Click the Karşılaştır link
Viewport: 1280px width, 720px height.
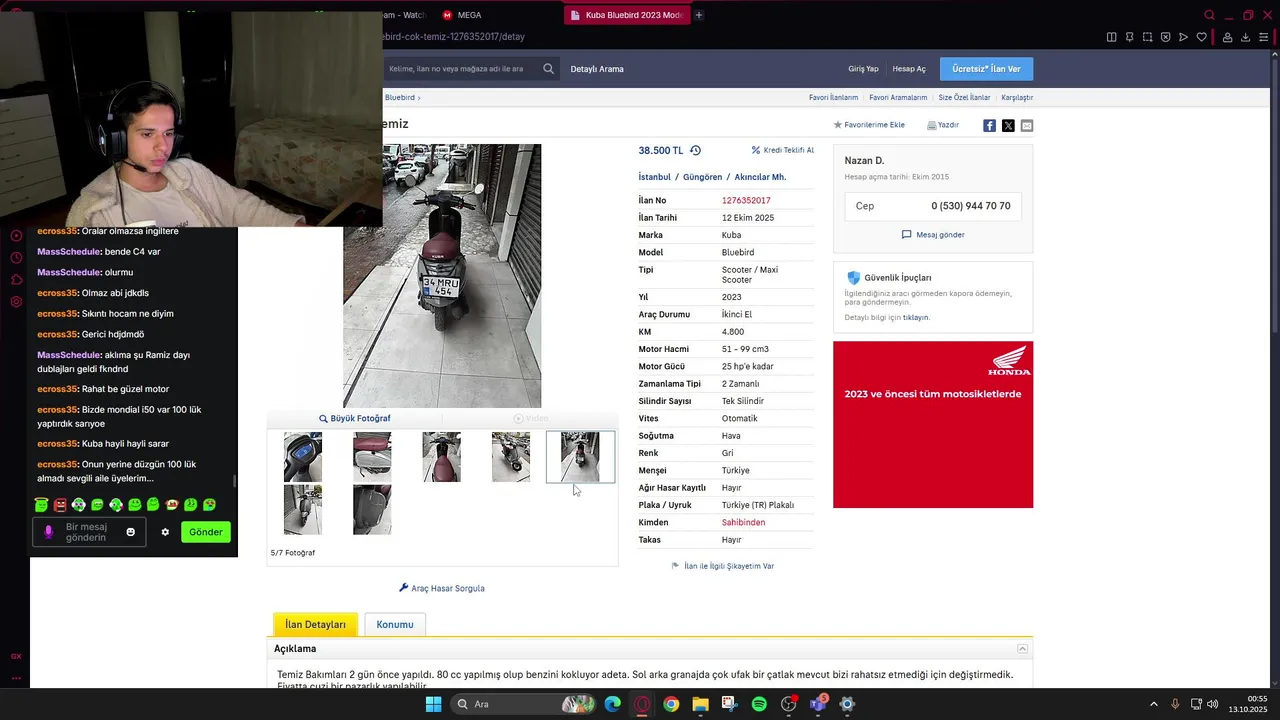click(1017, 98)
